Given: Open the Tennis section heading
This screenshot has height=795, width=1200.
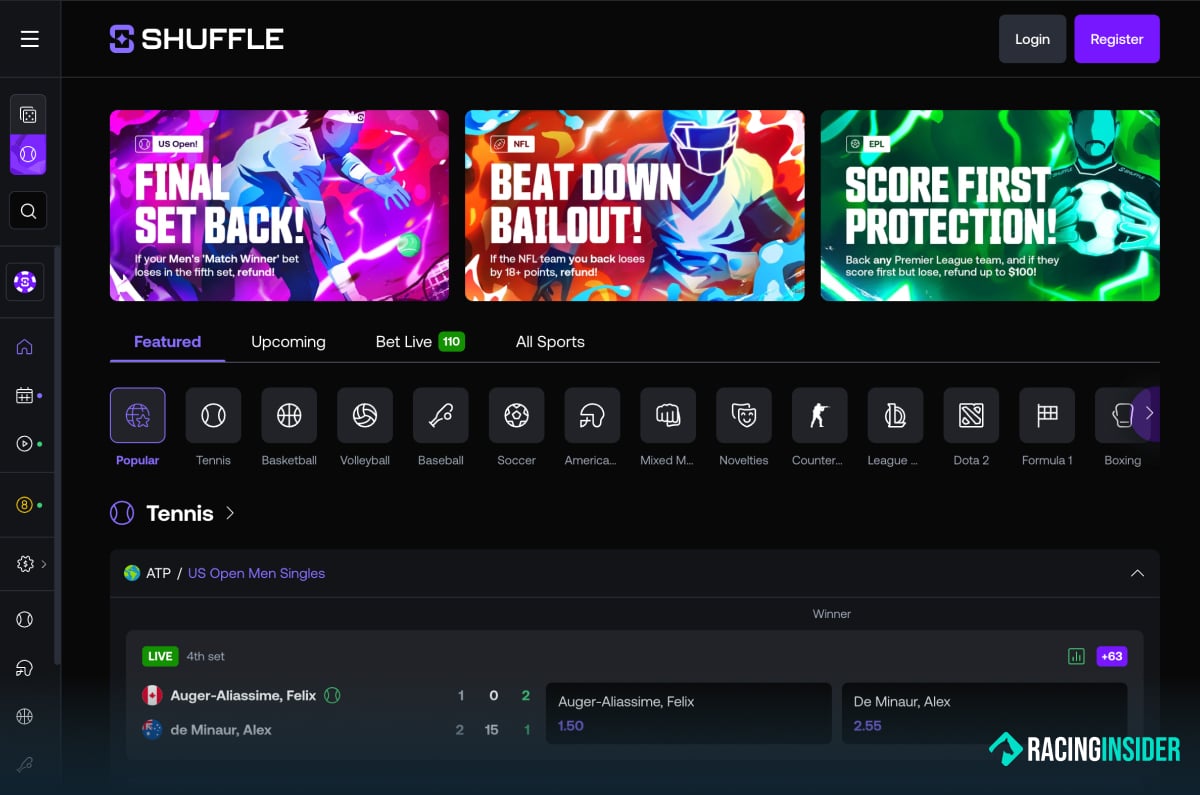Looking at the screenshot, I should pyautogui.click(x=180, y=513).
